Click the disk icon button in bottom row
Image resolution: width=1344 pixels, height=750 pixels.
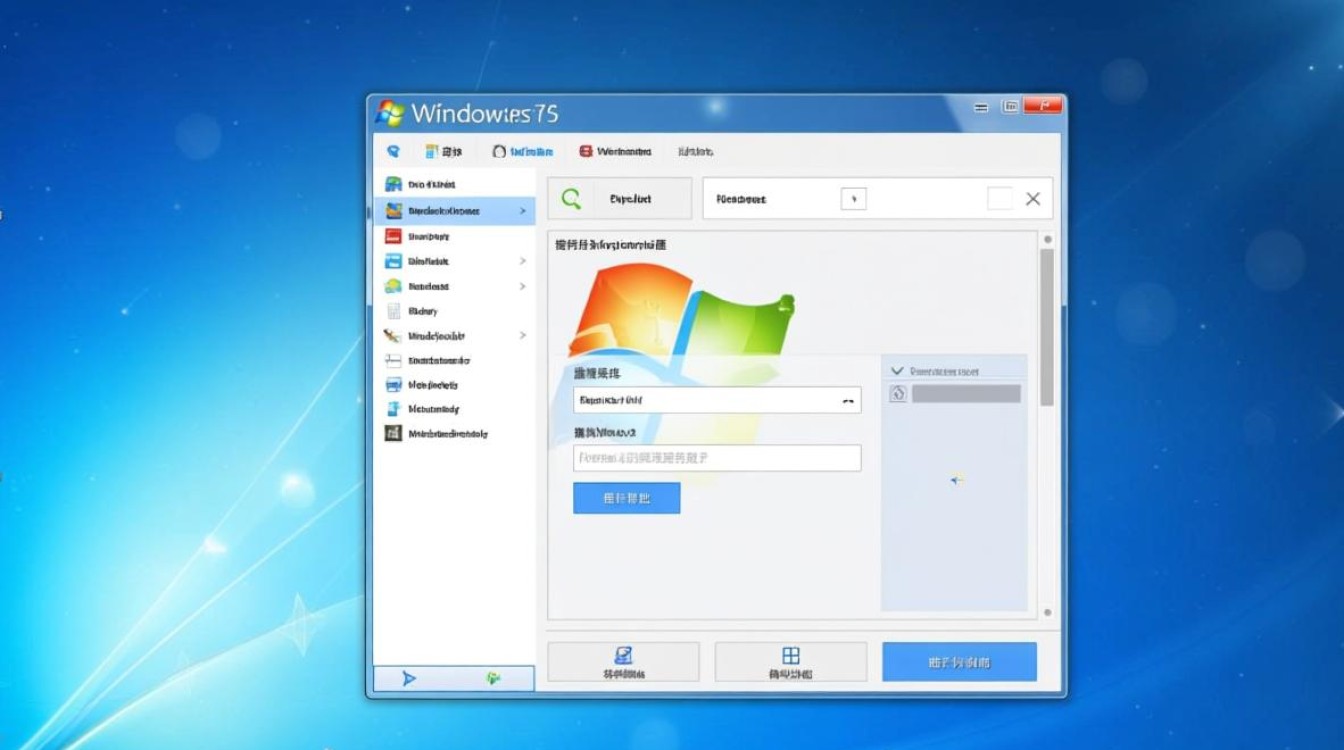[x=623, y=662]
